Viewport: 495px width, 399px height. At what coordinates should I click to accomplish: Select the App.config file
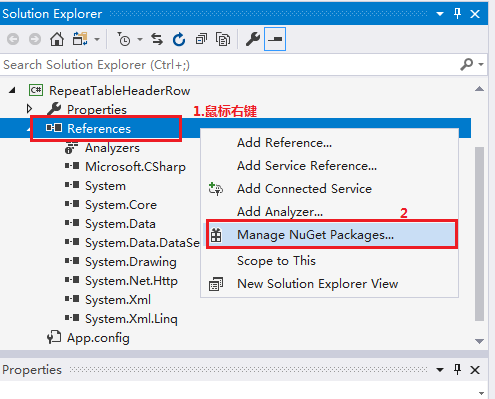tap(98, 338)
